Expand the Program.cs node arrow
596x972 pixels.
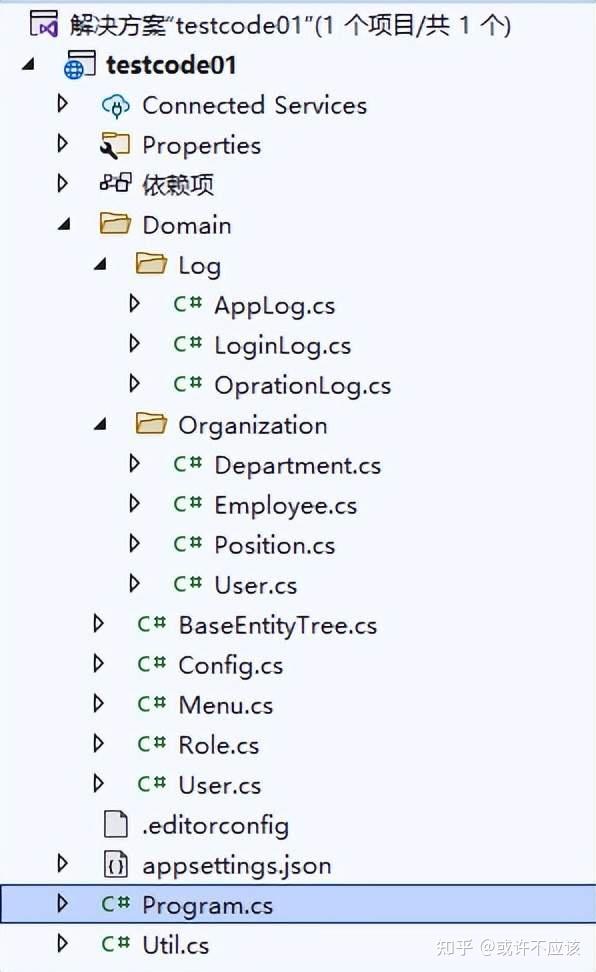(62, 903)
